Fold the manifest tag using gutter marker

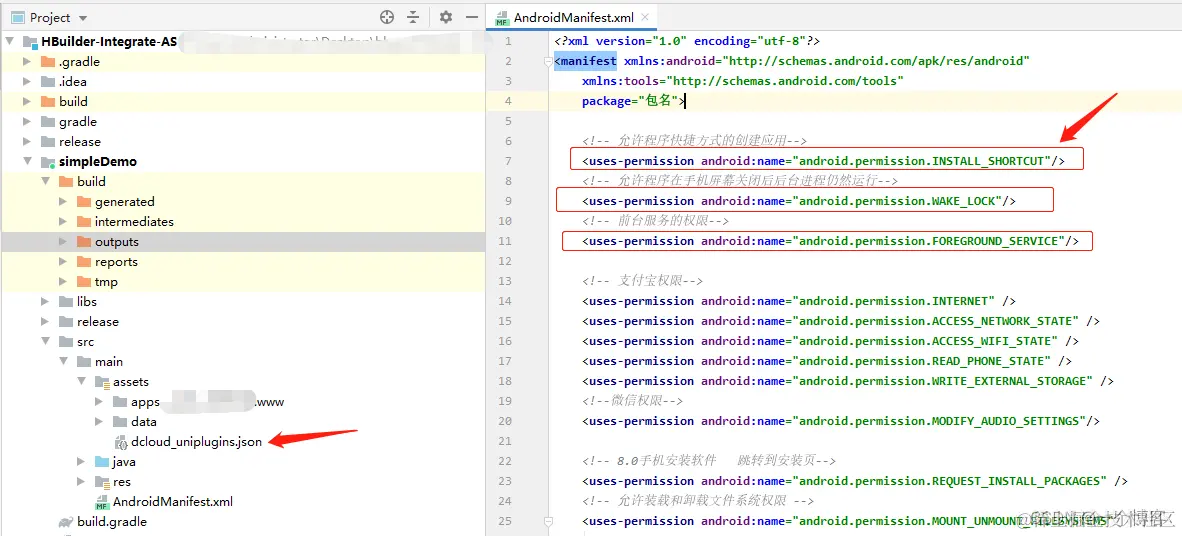pos(549,61)
